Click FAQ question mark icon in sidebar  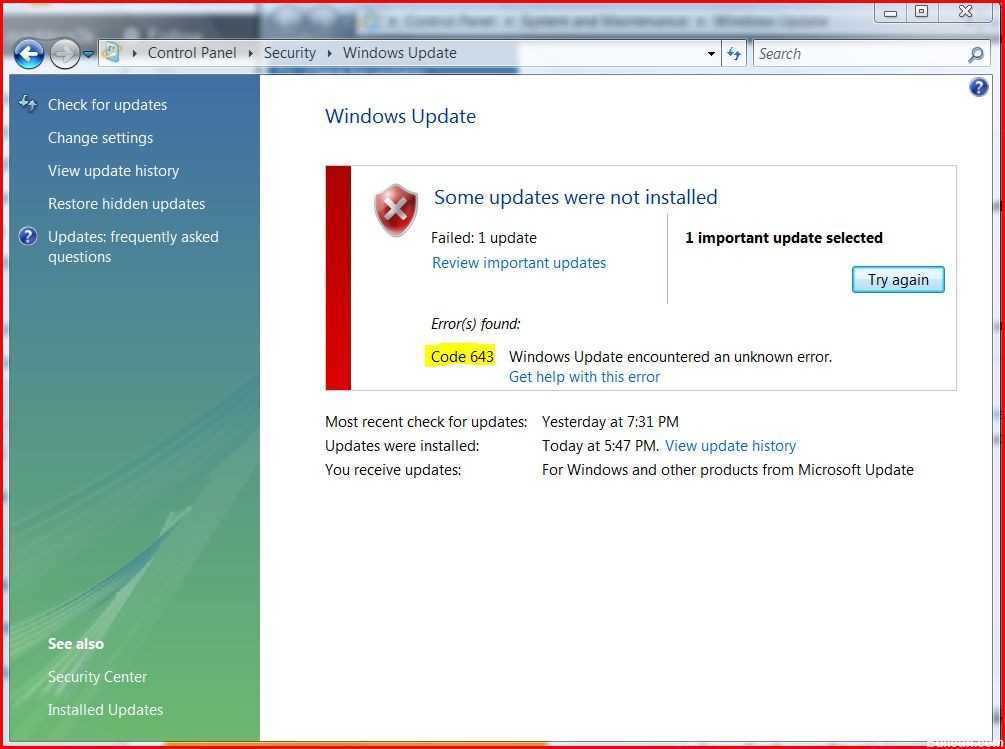pos(28,236)
